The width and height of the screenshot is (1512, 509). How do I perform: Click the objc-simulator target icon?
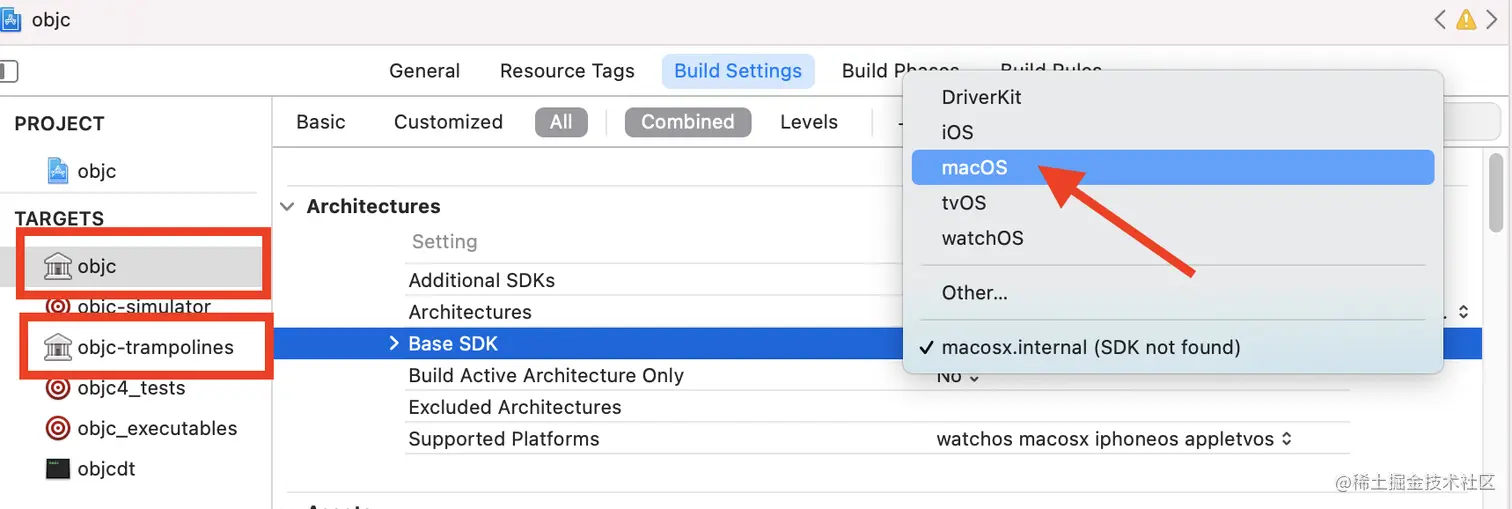58,307
